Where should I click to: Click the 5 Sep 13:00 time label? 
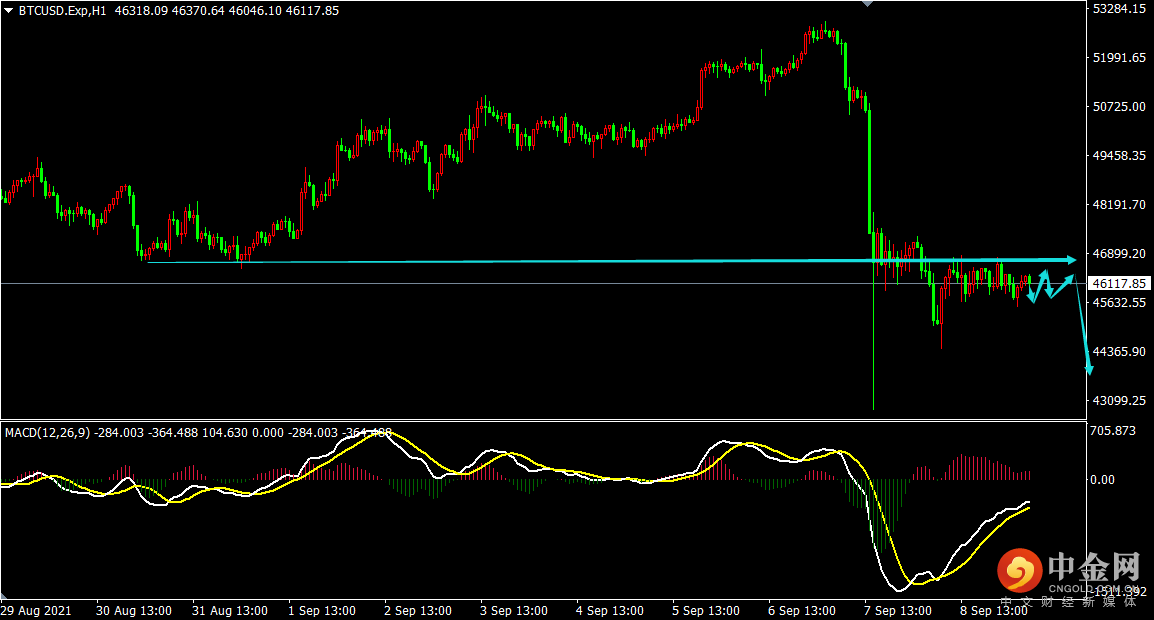click(706, 611)
